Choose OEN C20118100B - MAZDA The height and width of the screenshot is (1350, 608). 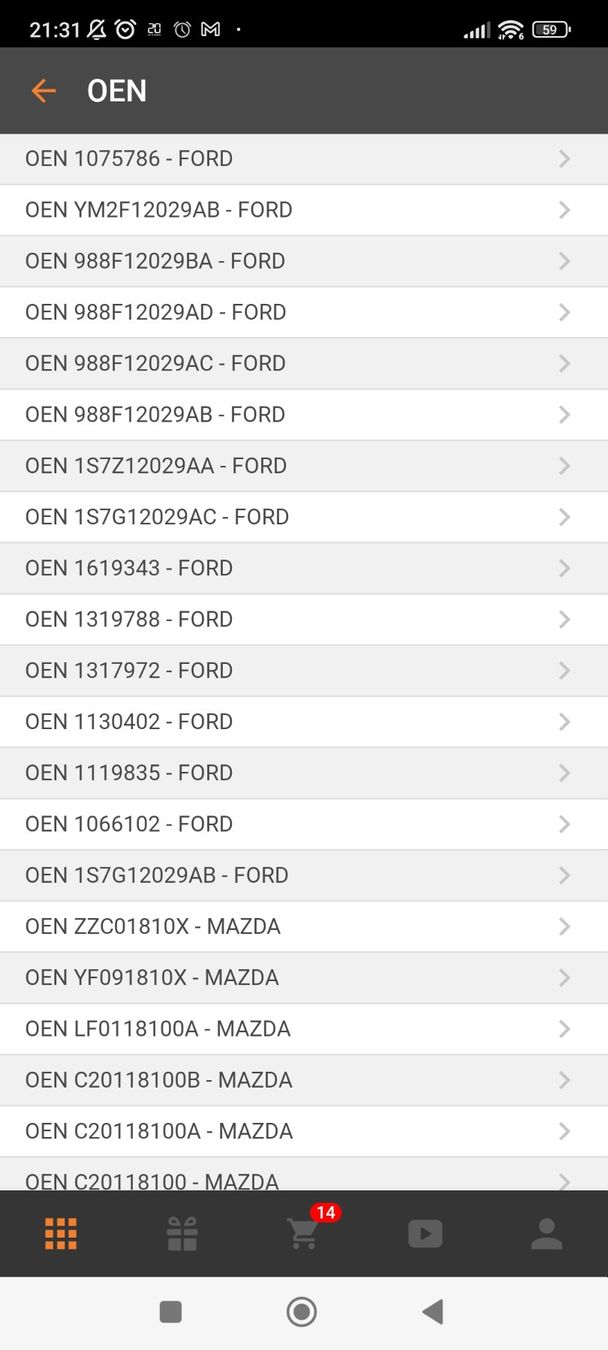pyautogui.click(x=159, y=1080)
